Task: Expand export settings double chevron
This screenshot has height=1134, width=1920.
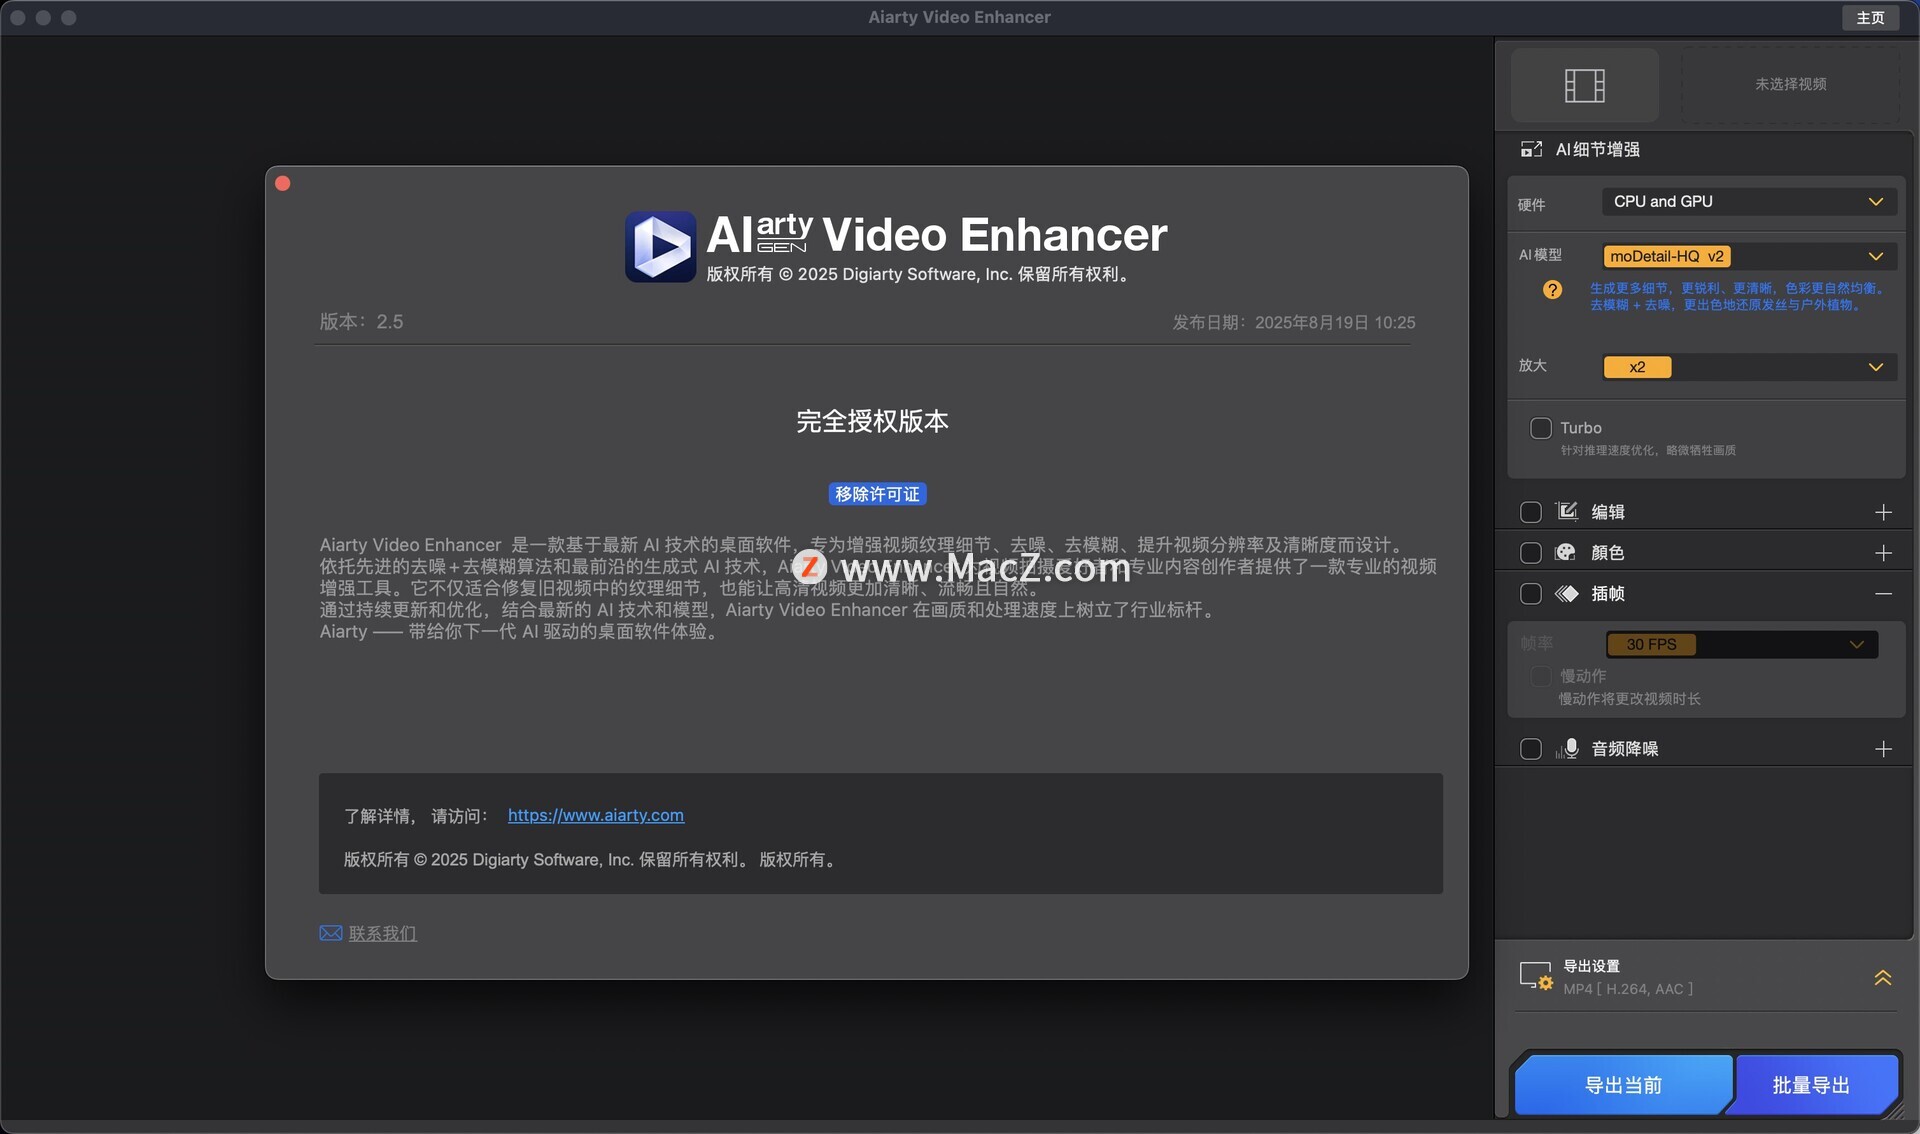Action: [x=1882, y=977]
